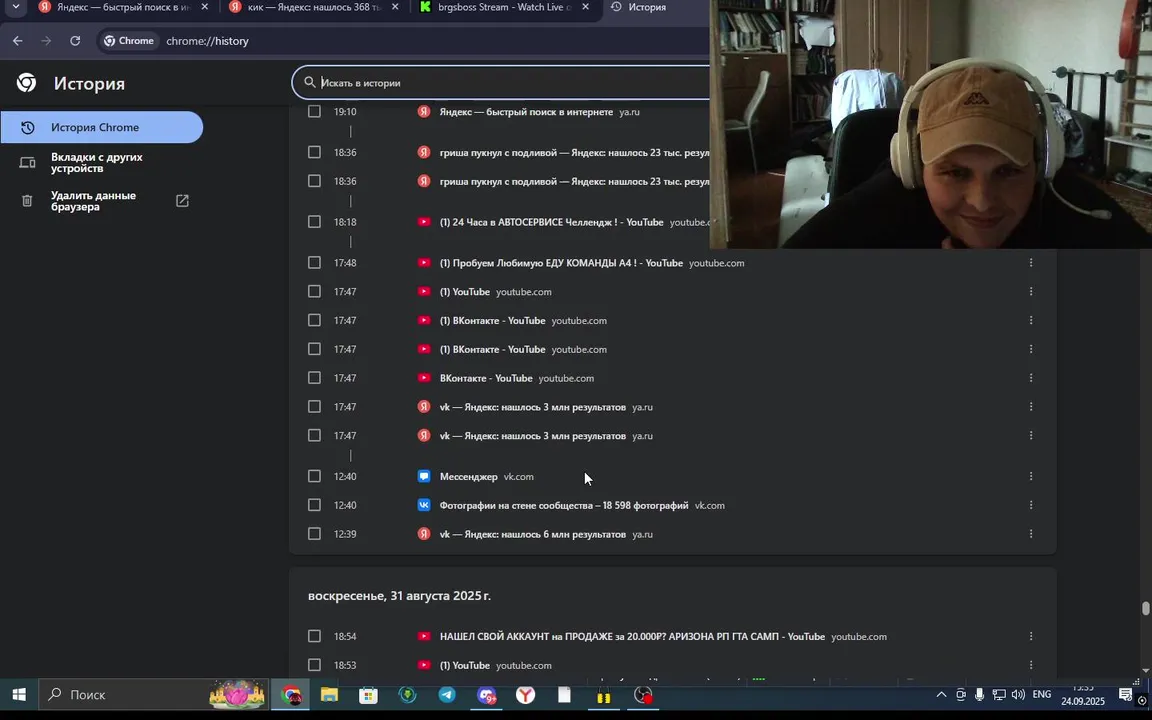Click YouTube favicon of 24 Часа в АВТОСЕРВИСЕ entry
The image size is (1152, 720).
pyautogui.click(x=424, y=222)
